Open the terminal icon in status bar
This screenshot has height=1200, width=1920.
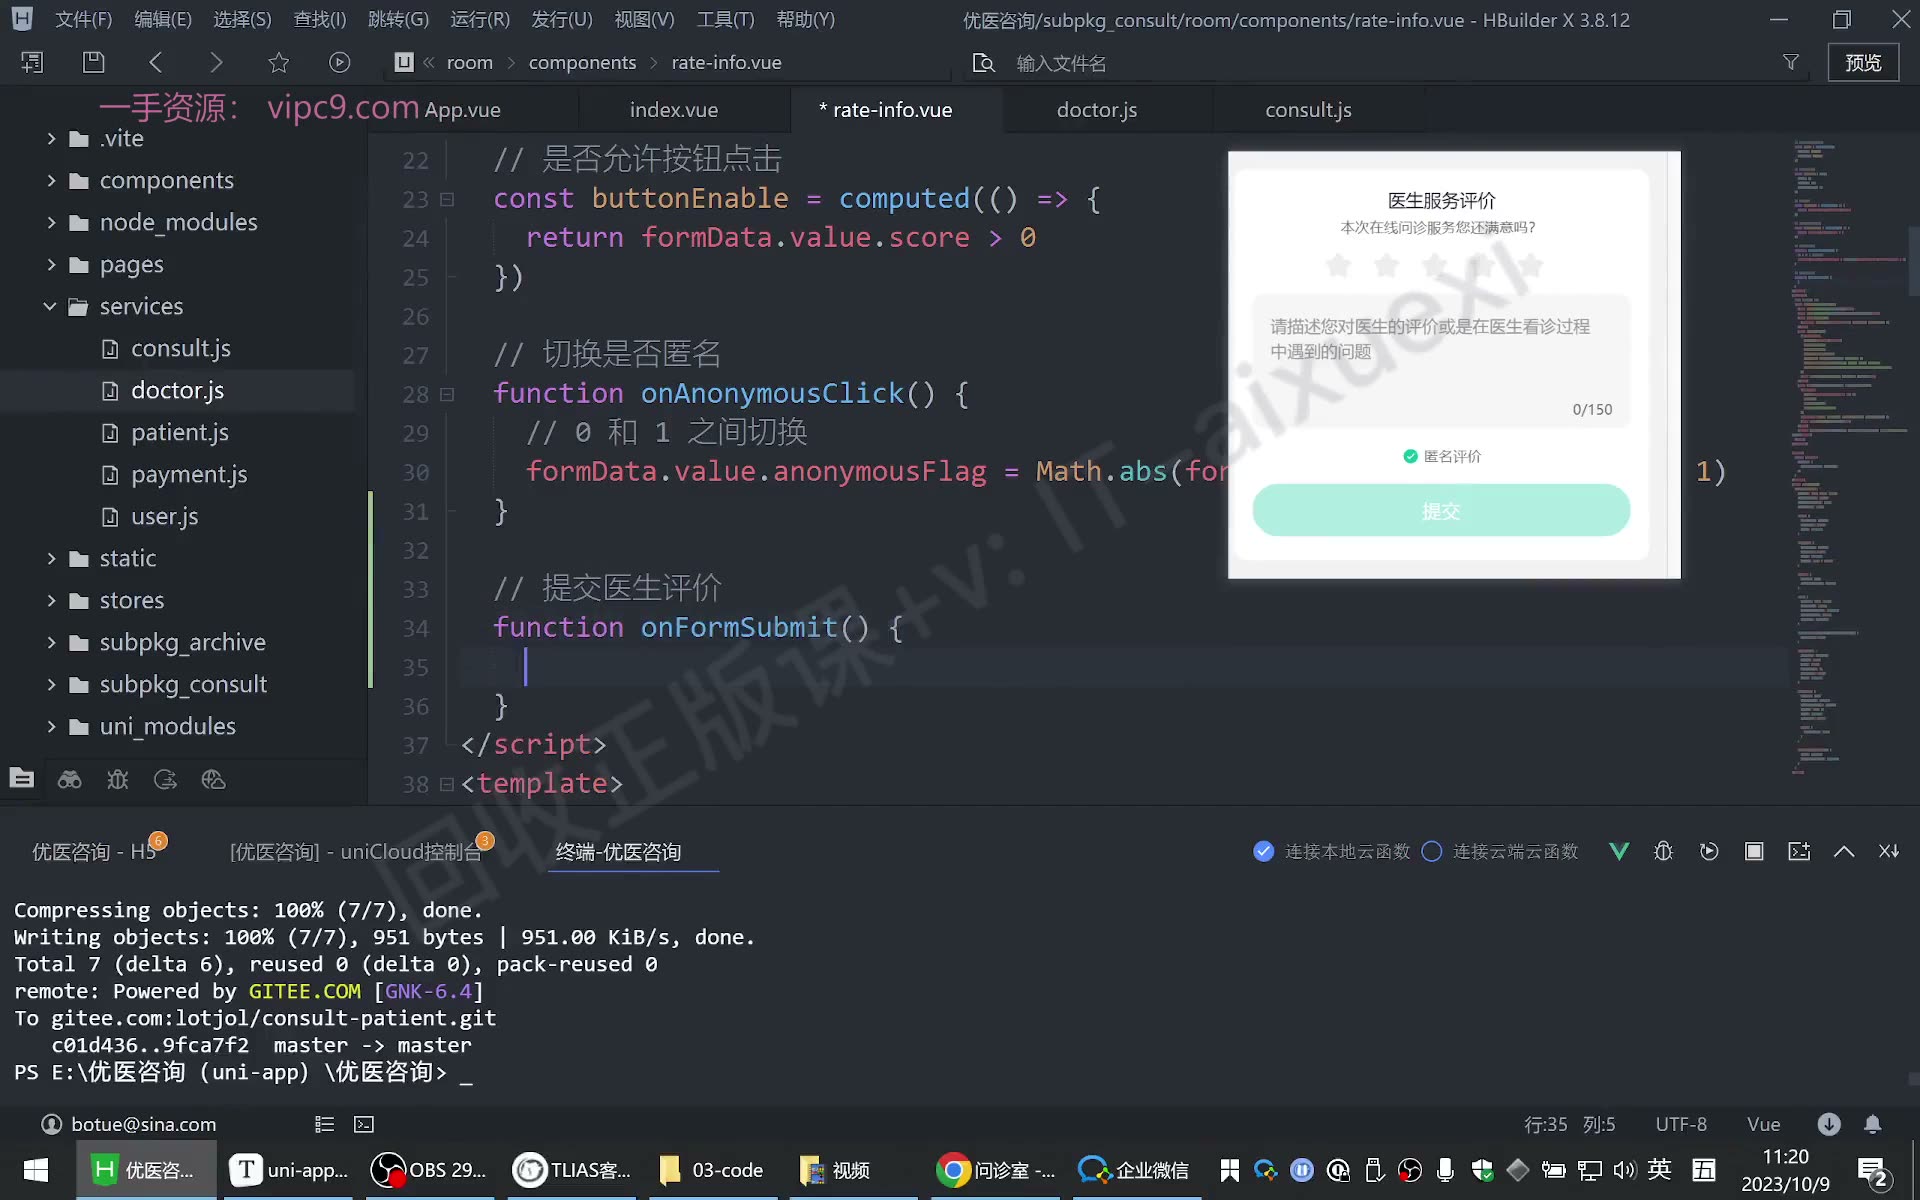[364, 1124]
